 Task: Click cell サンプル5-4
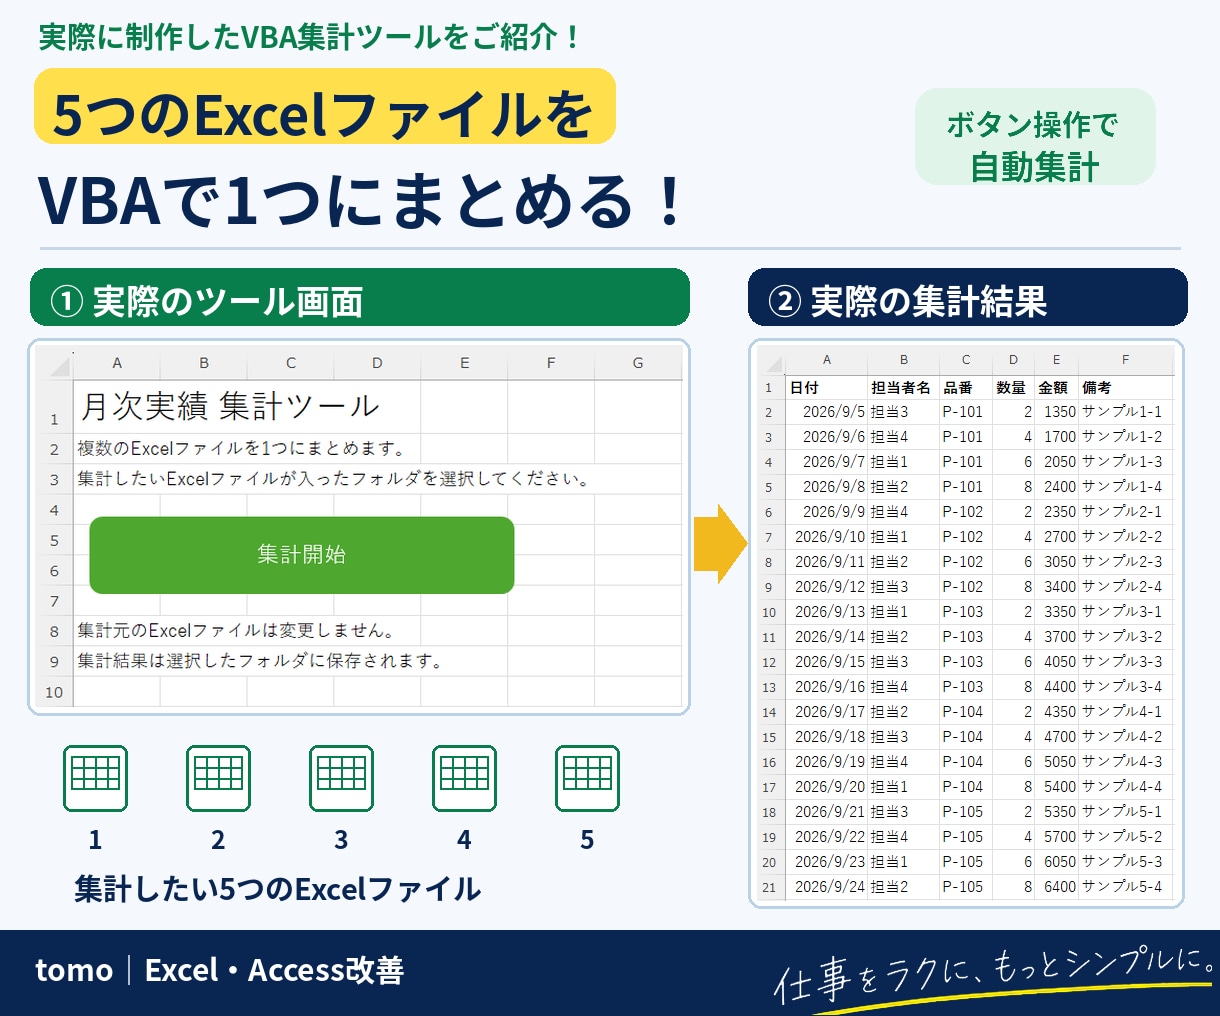[x=1125, y=887]
